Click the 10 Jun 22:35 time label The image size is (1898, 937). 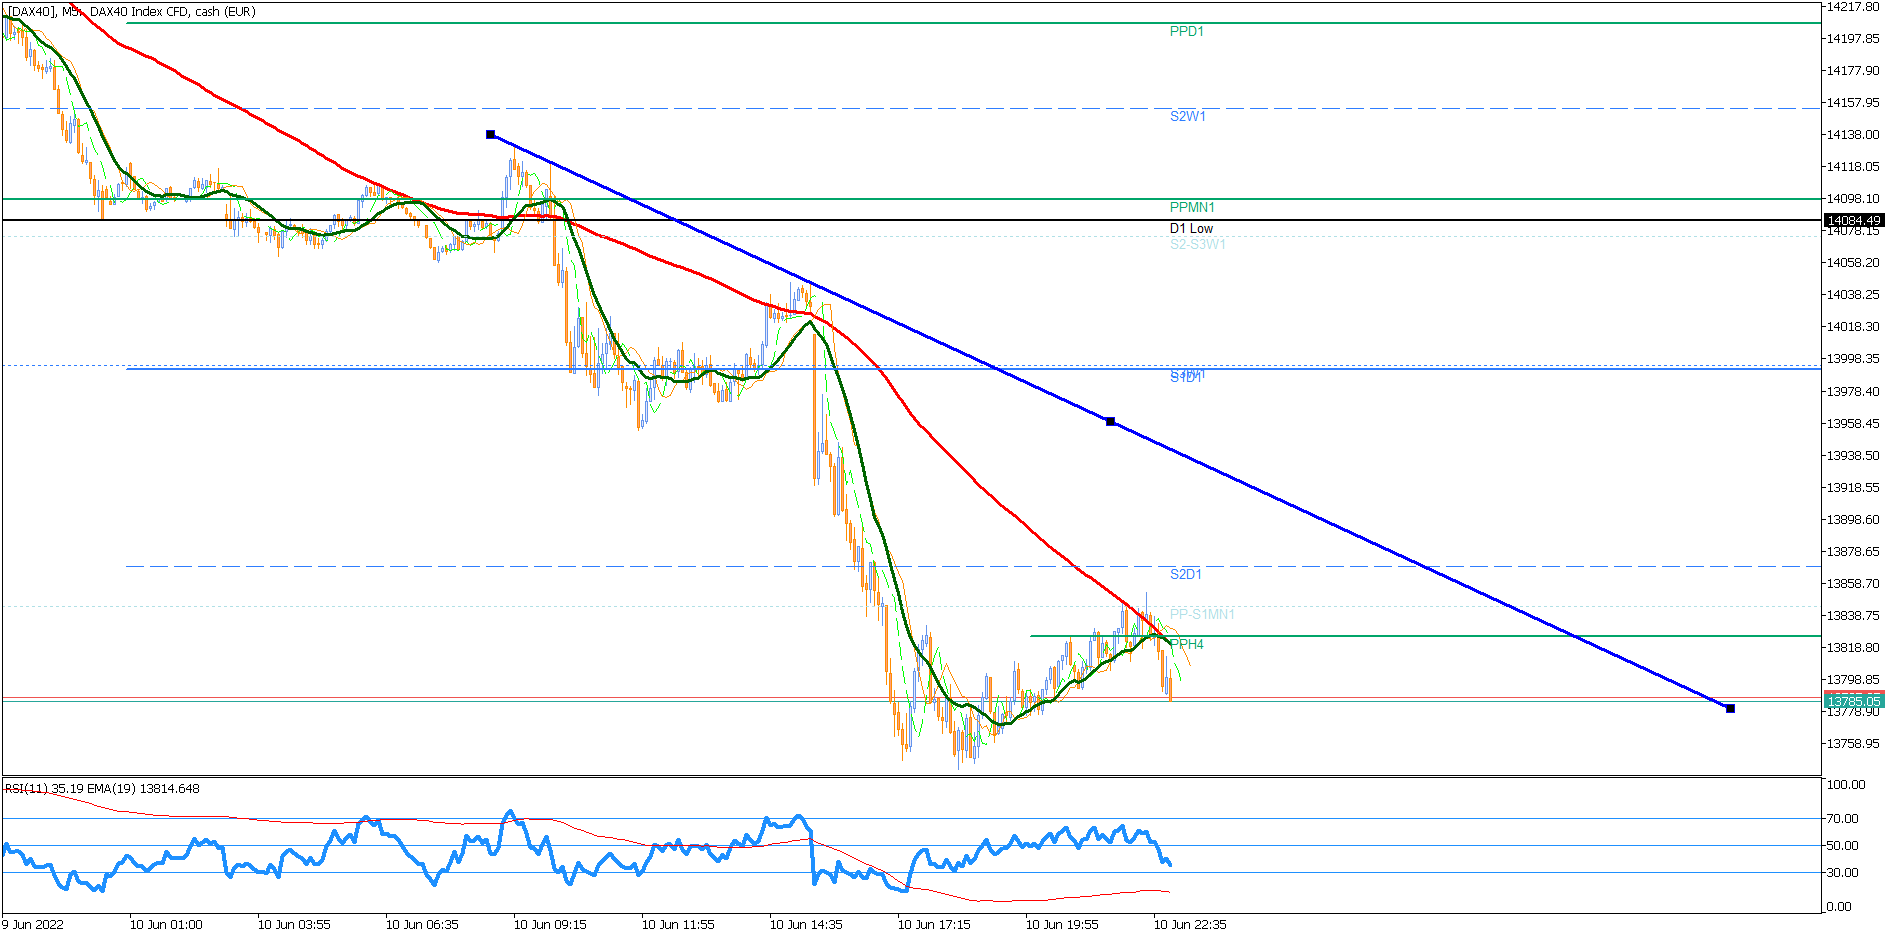[1190, 925]
